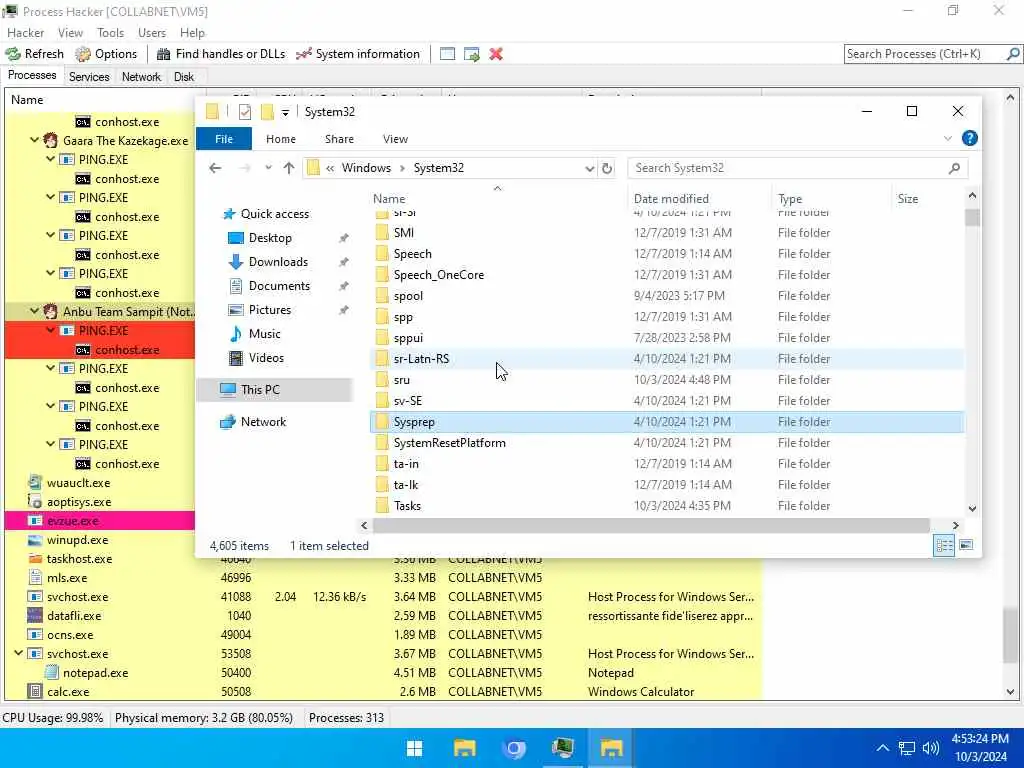Image resolution: width=1024 pixels, height=768 pixels.
Task: Switch to the Services tab
Action: click(89, 76)
